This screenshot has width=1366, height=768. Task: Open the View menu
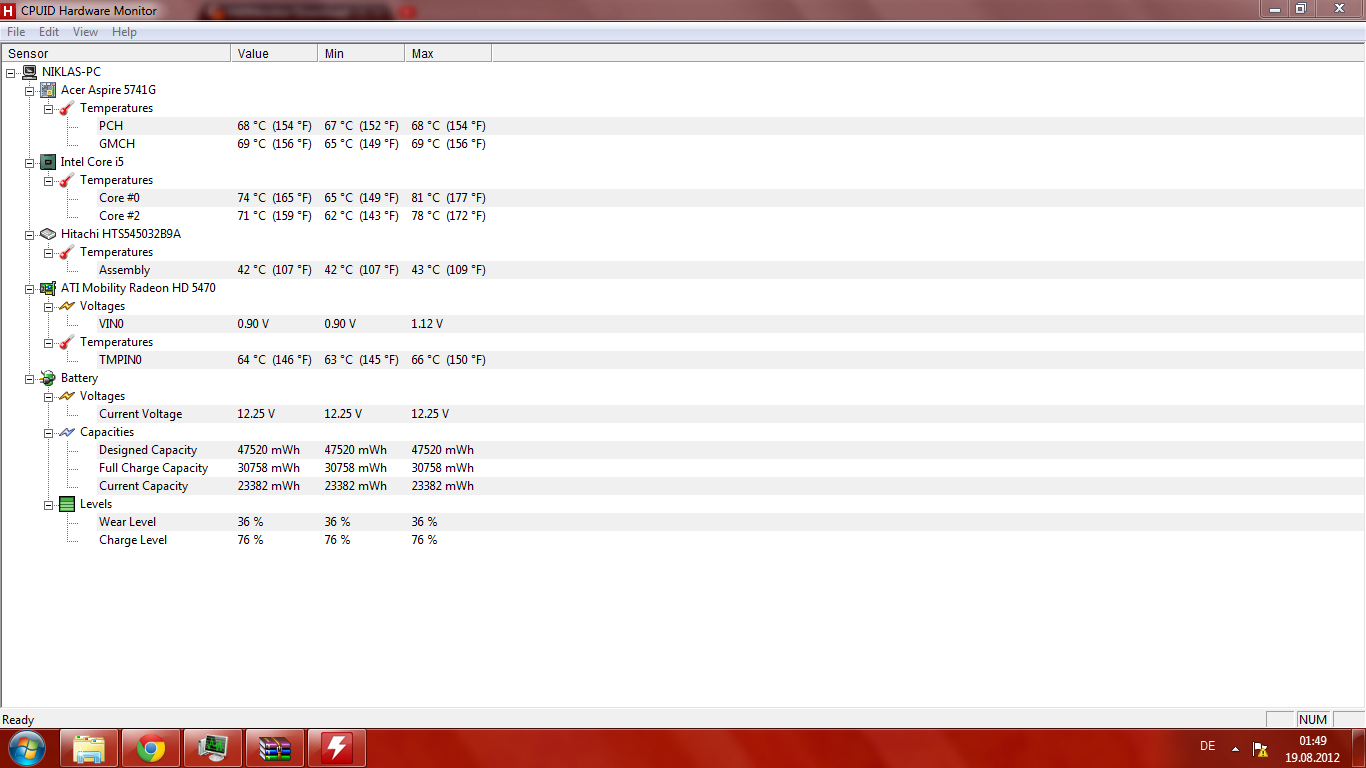coord(85,32)
